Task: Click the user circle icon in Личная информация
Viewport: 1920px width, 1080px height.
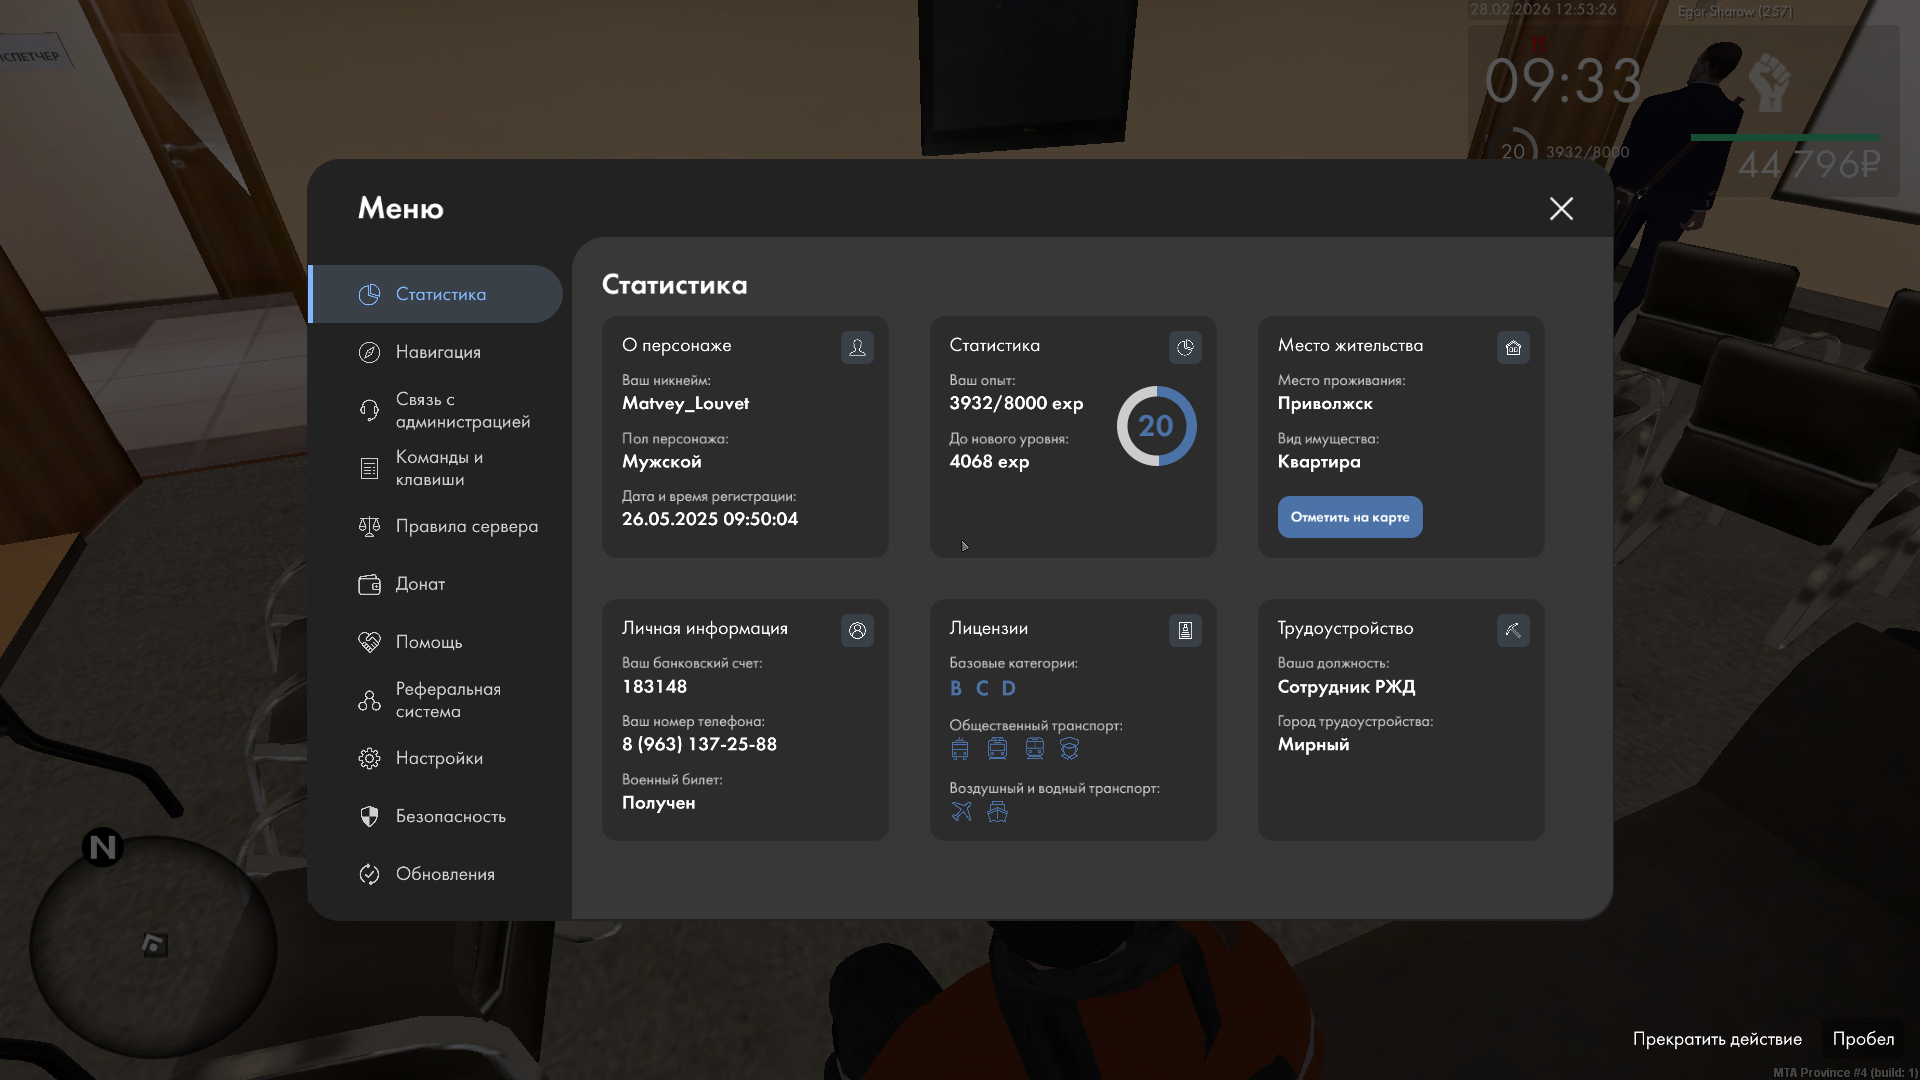Action: point(857,630)
